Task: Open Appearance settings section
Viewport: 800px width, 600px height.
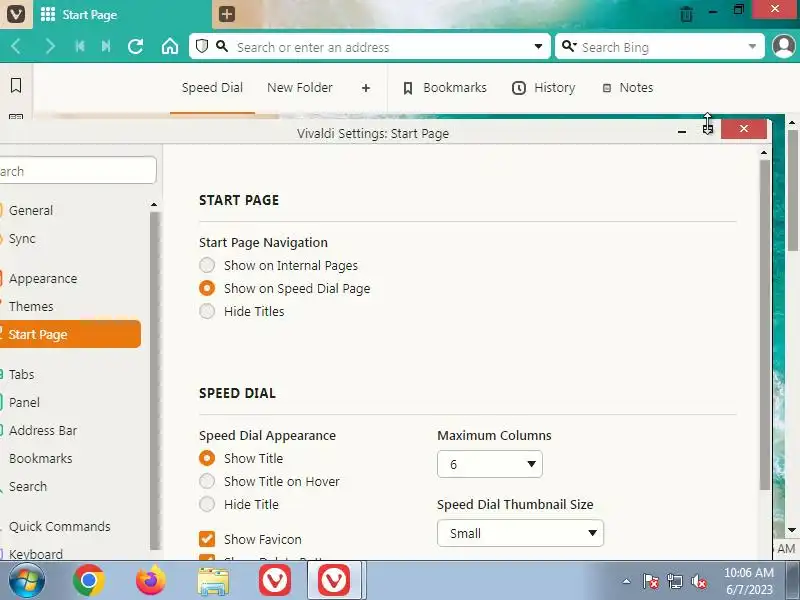Action: (x=43, y=279)
